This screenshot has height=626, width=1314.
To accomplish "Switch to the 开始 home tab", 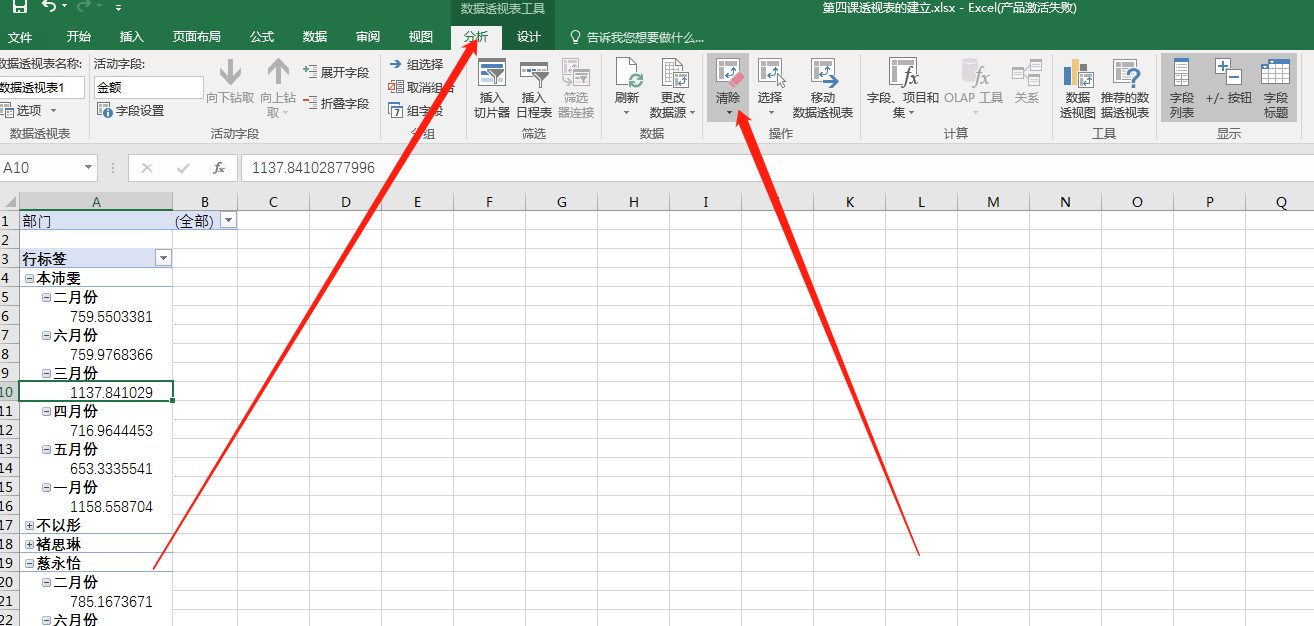I will 78,37.
